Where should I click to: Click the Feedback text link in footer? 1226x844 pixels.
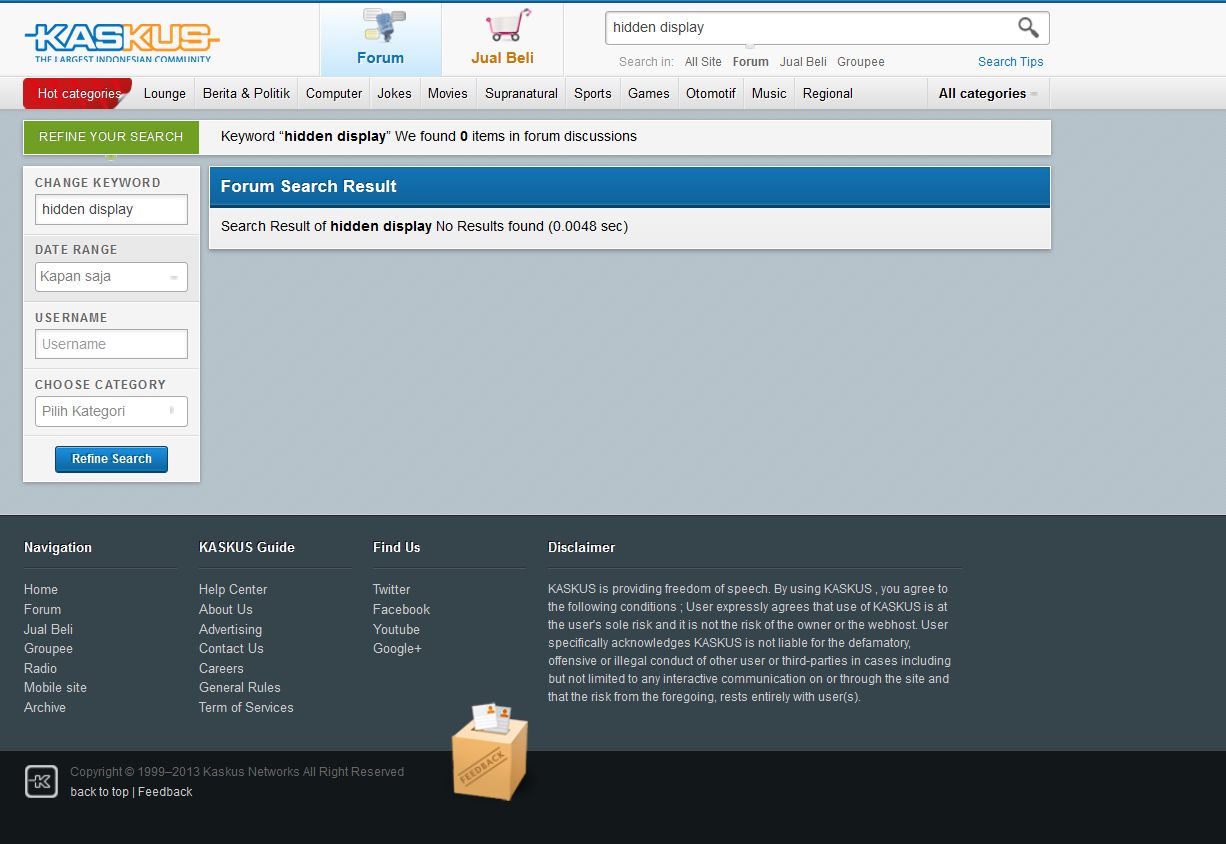click(165, 792)
